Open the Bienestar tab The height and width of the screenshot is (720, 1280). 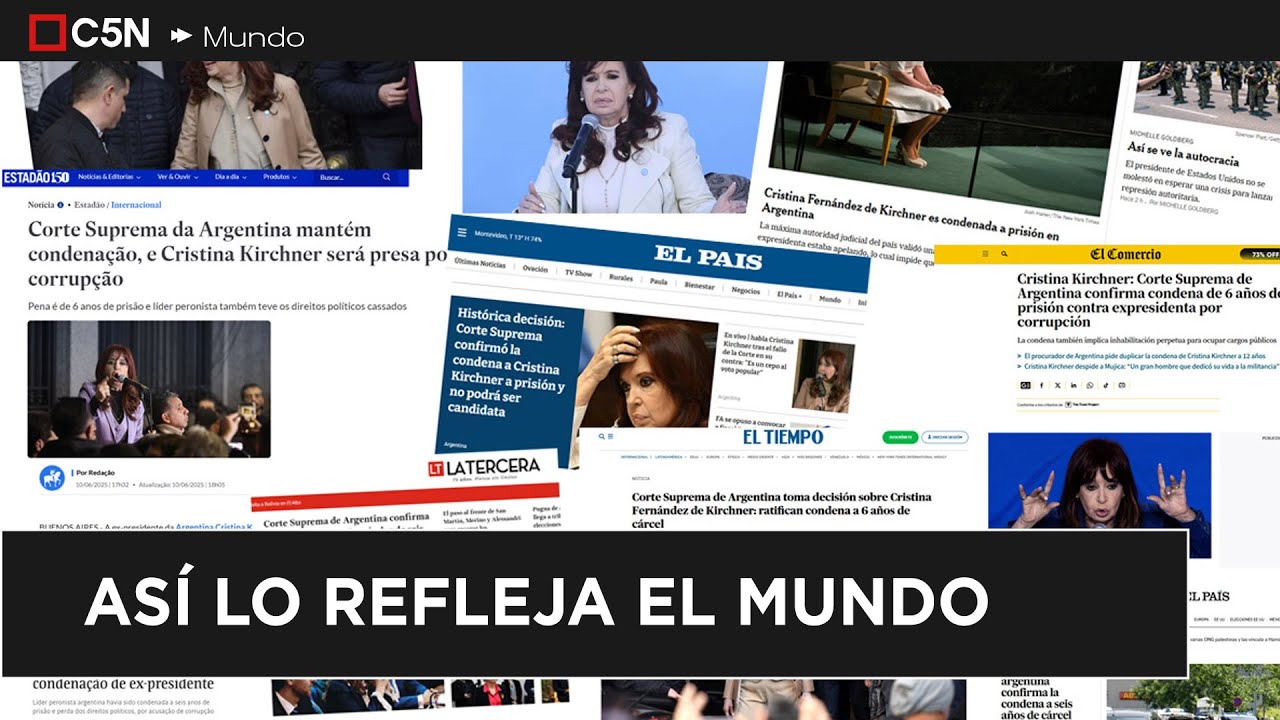click(x=699, y=286)
